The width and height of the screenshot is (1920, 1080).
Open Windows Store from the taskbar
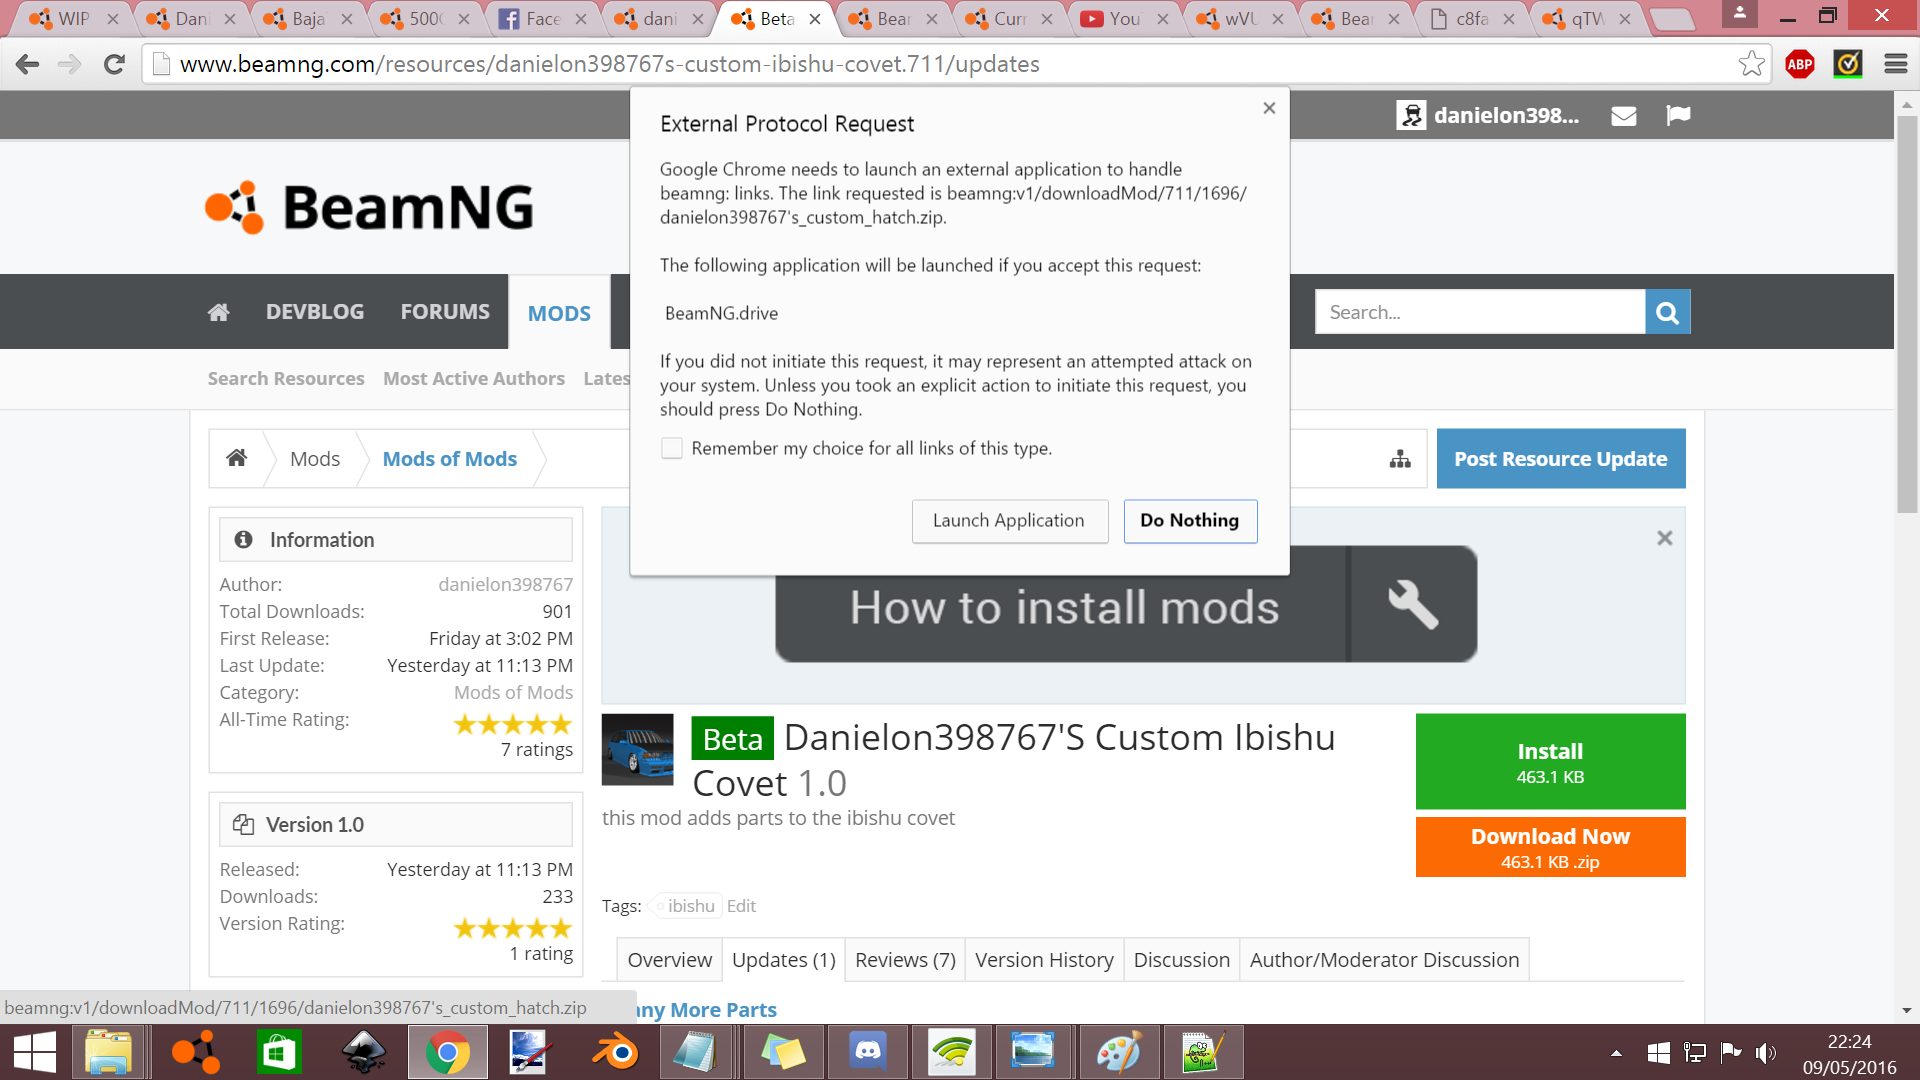pos(278,1053)
